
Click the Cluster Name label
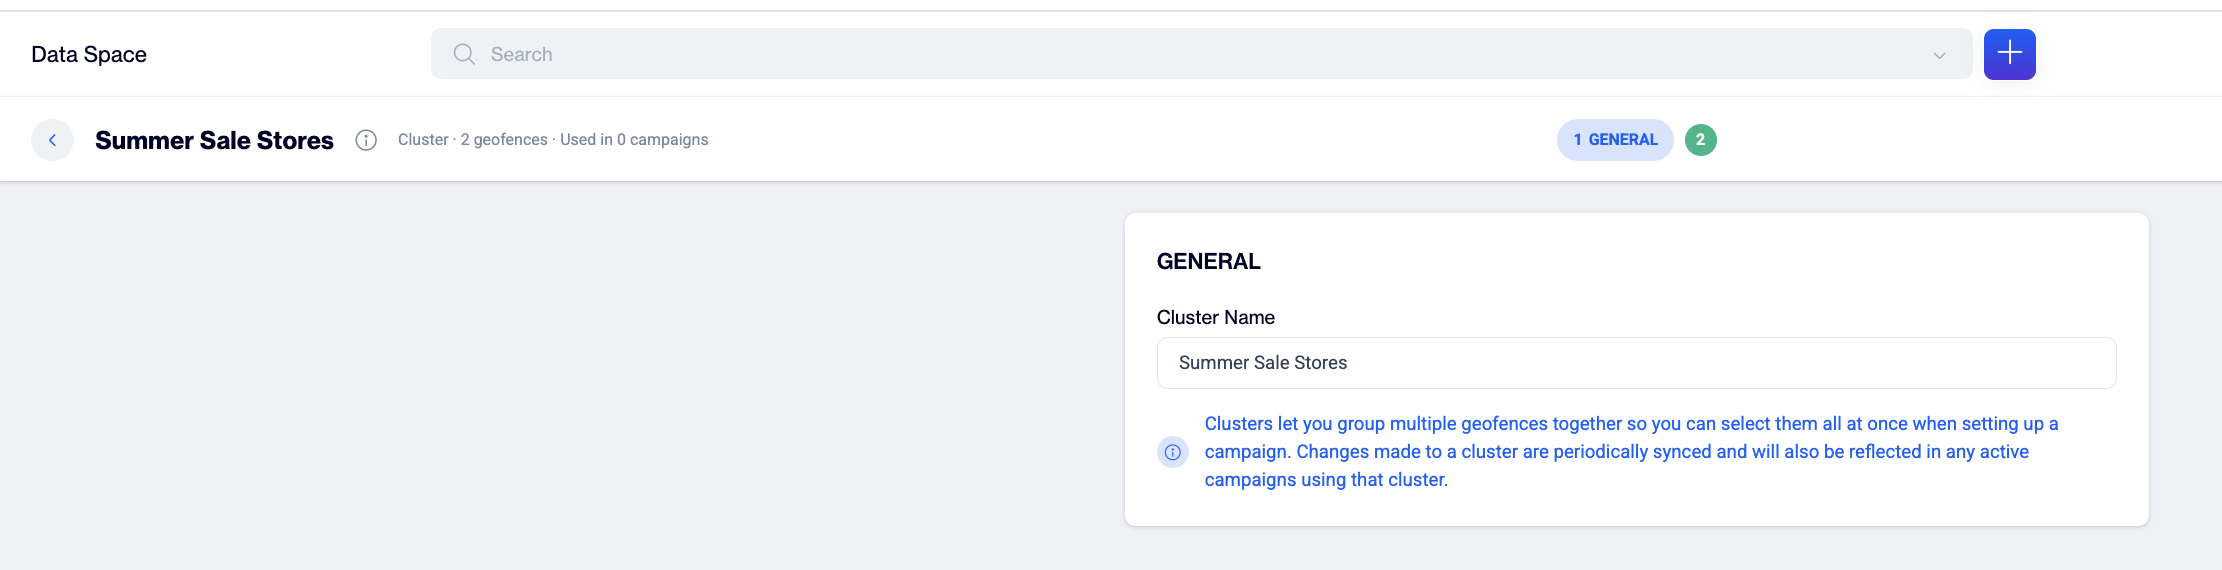(1215, 318)
